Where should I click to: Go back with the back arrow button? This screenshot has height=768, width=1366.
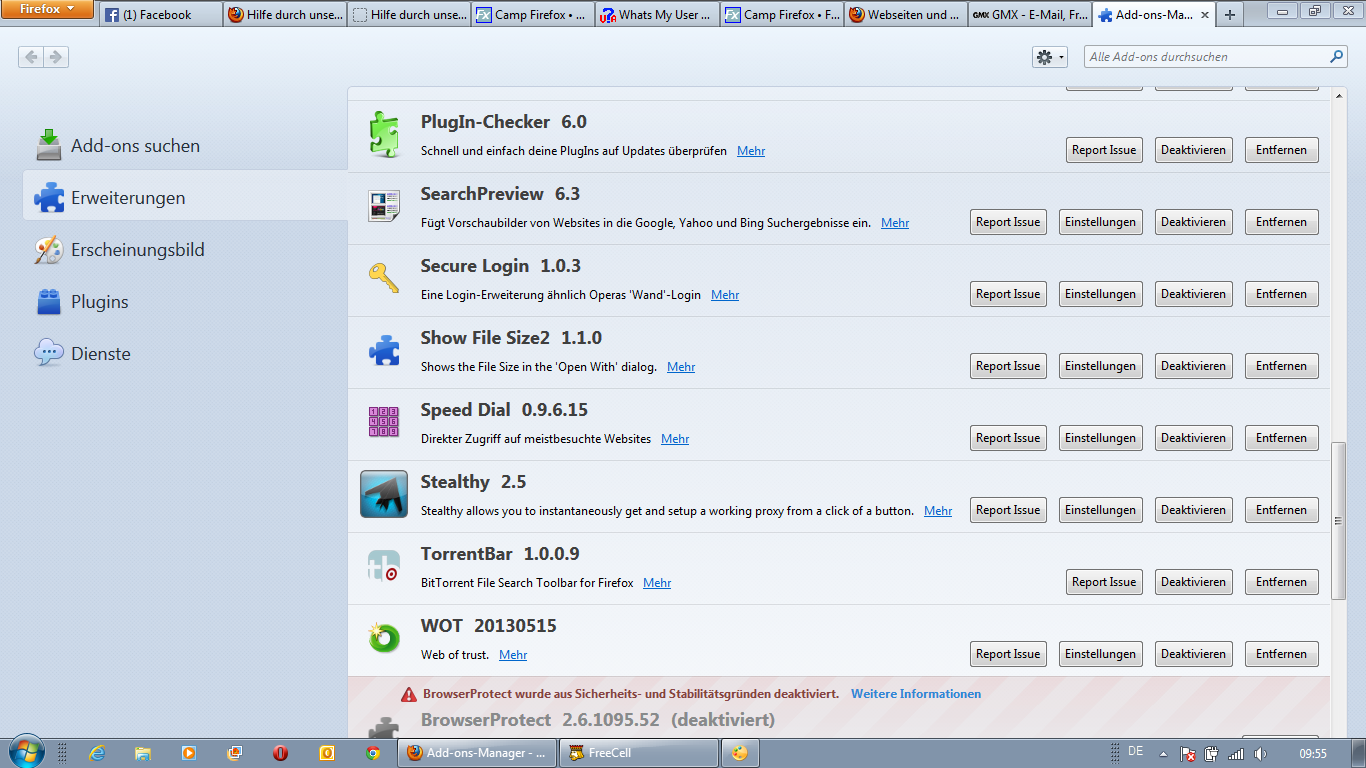pyautogui.click(x=31, y=57)
